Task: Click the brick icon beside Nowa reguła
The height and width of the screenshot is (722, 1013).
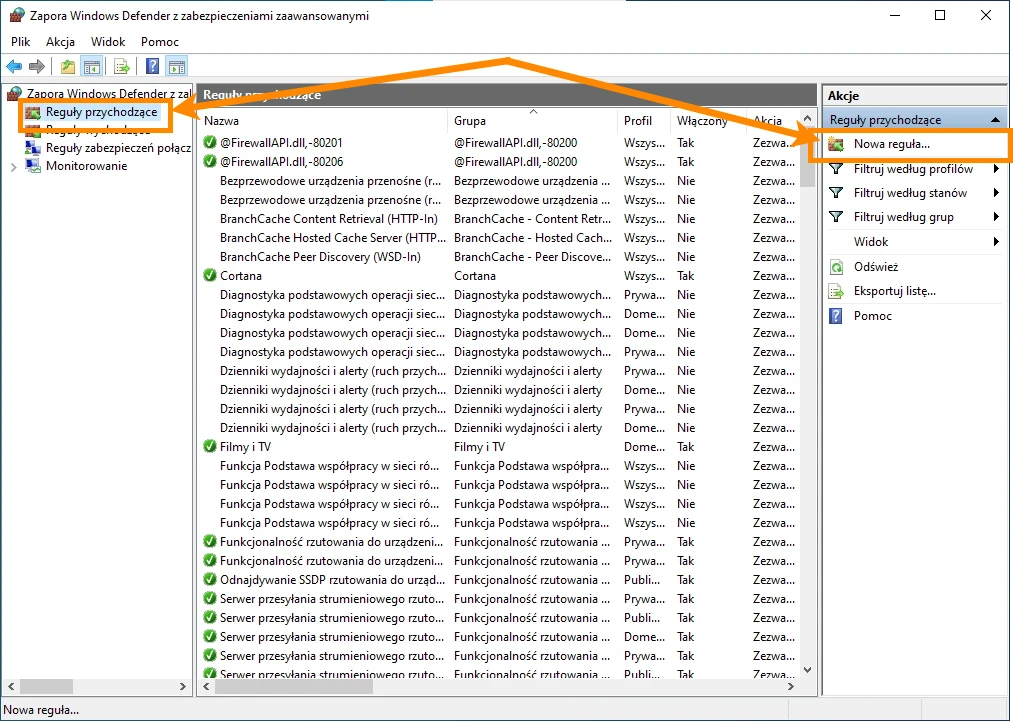Action: coord(836,144)
